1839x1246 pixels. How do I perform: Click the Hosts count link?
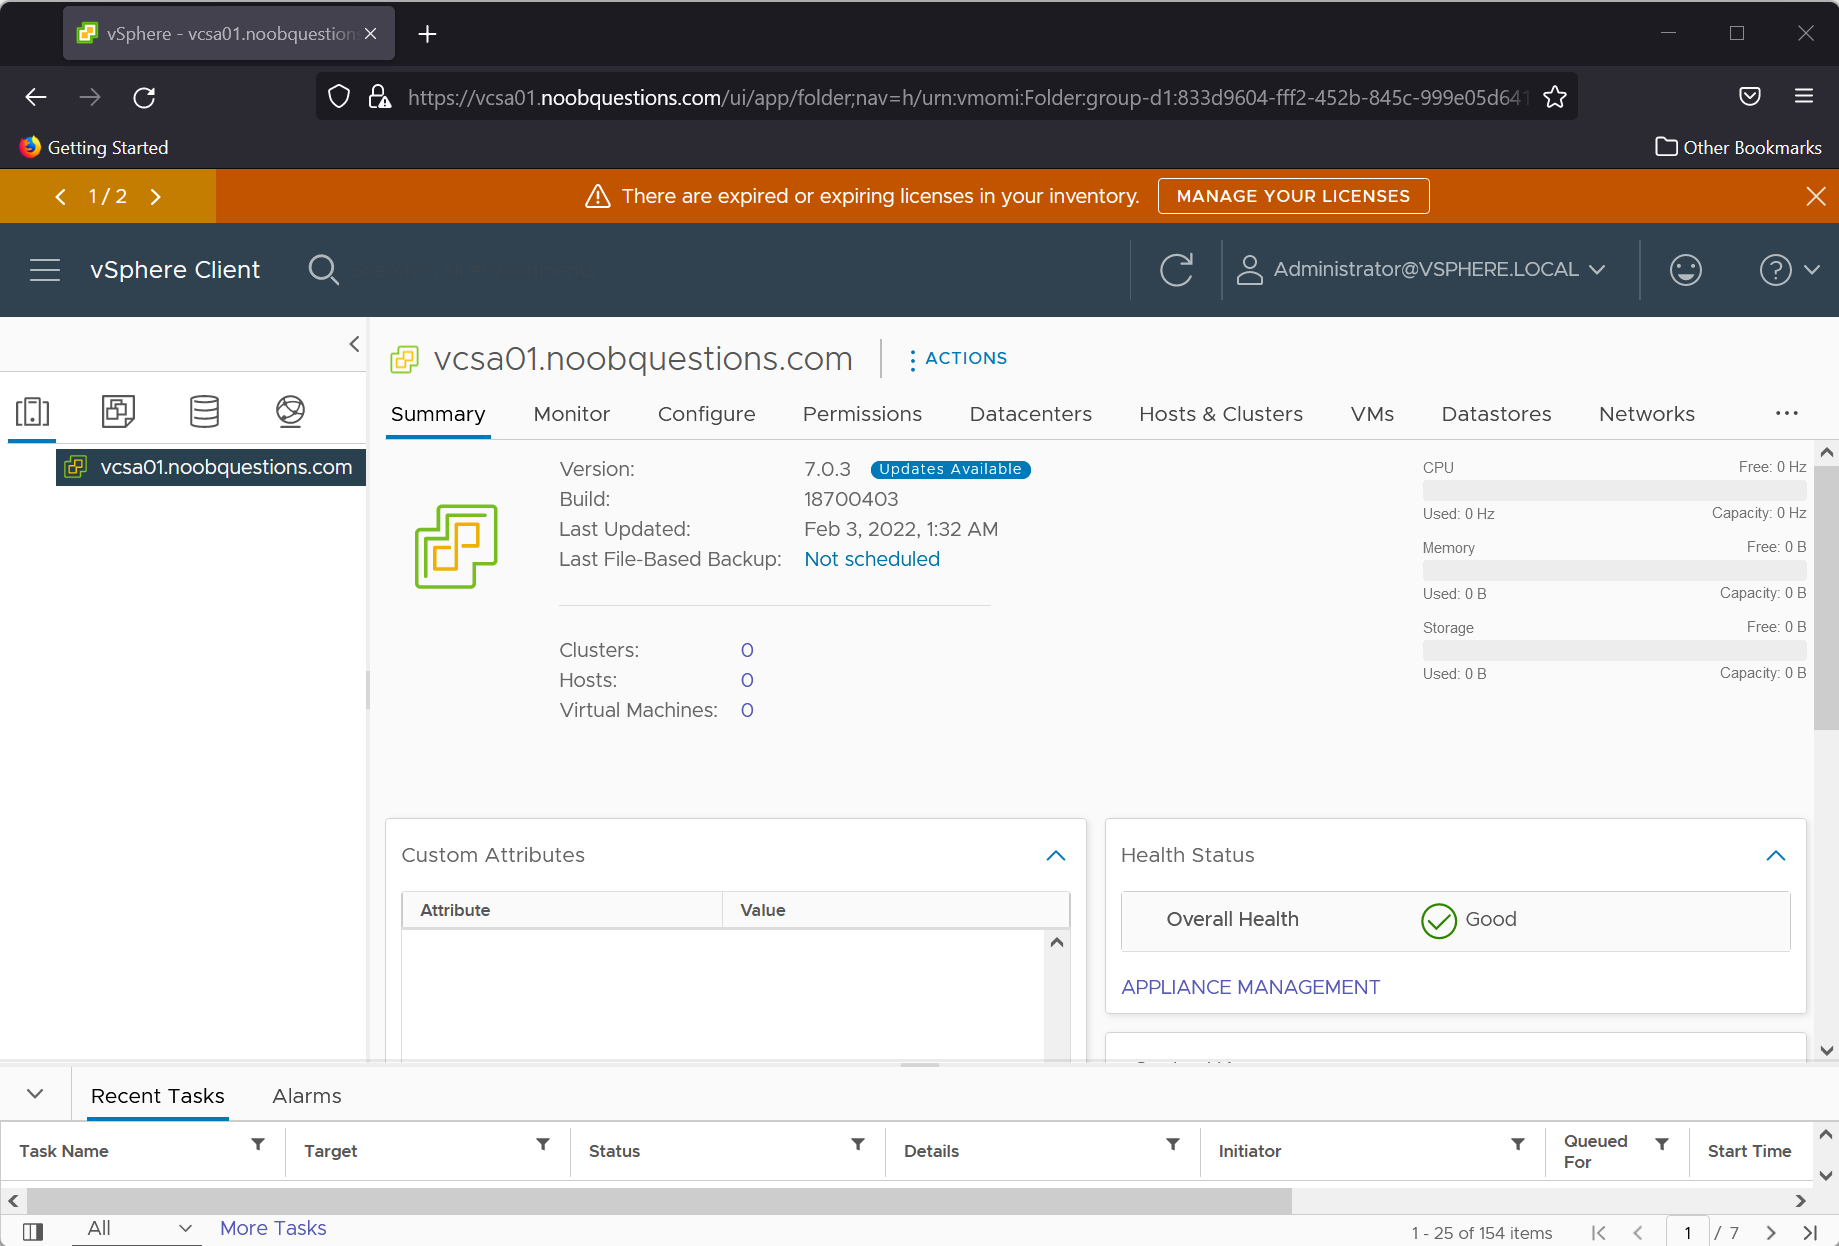(x=747, y=680)
